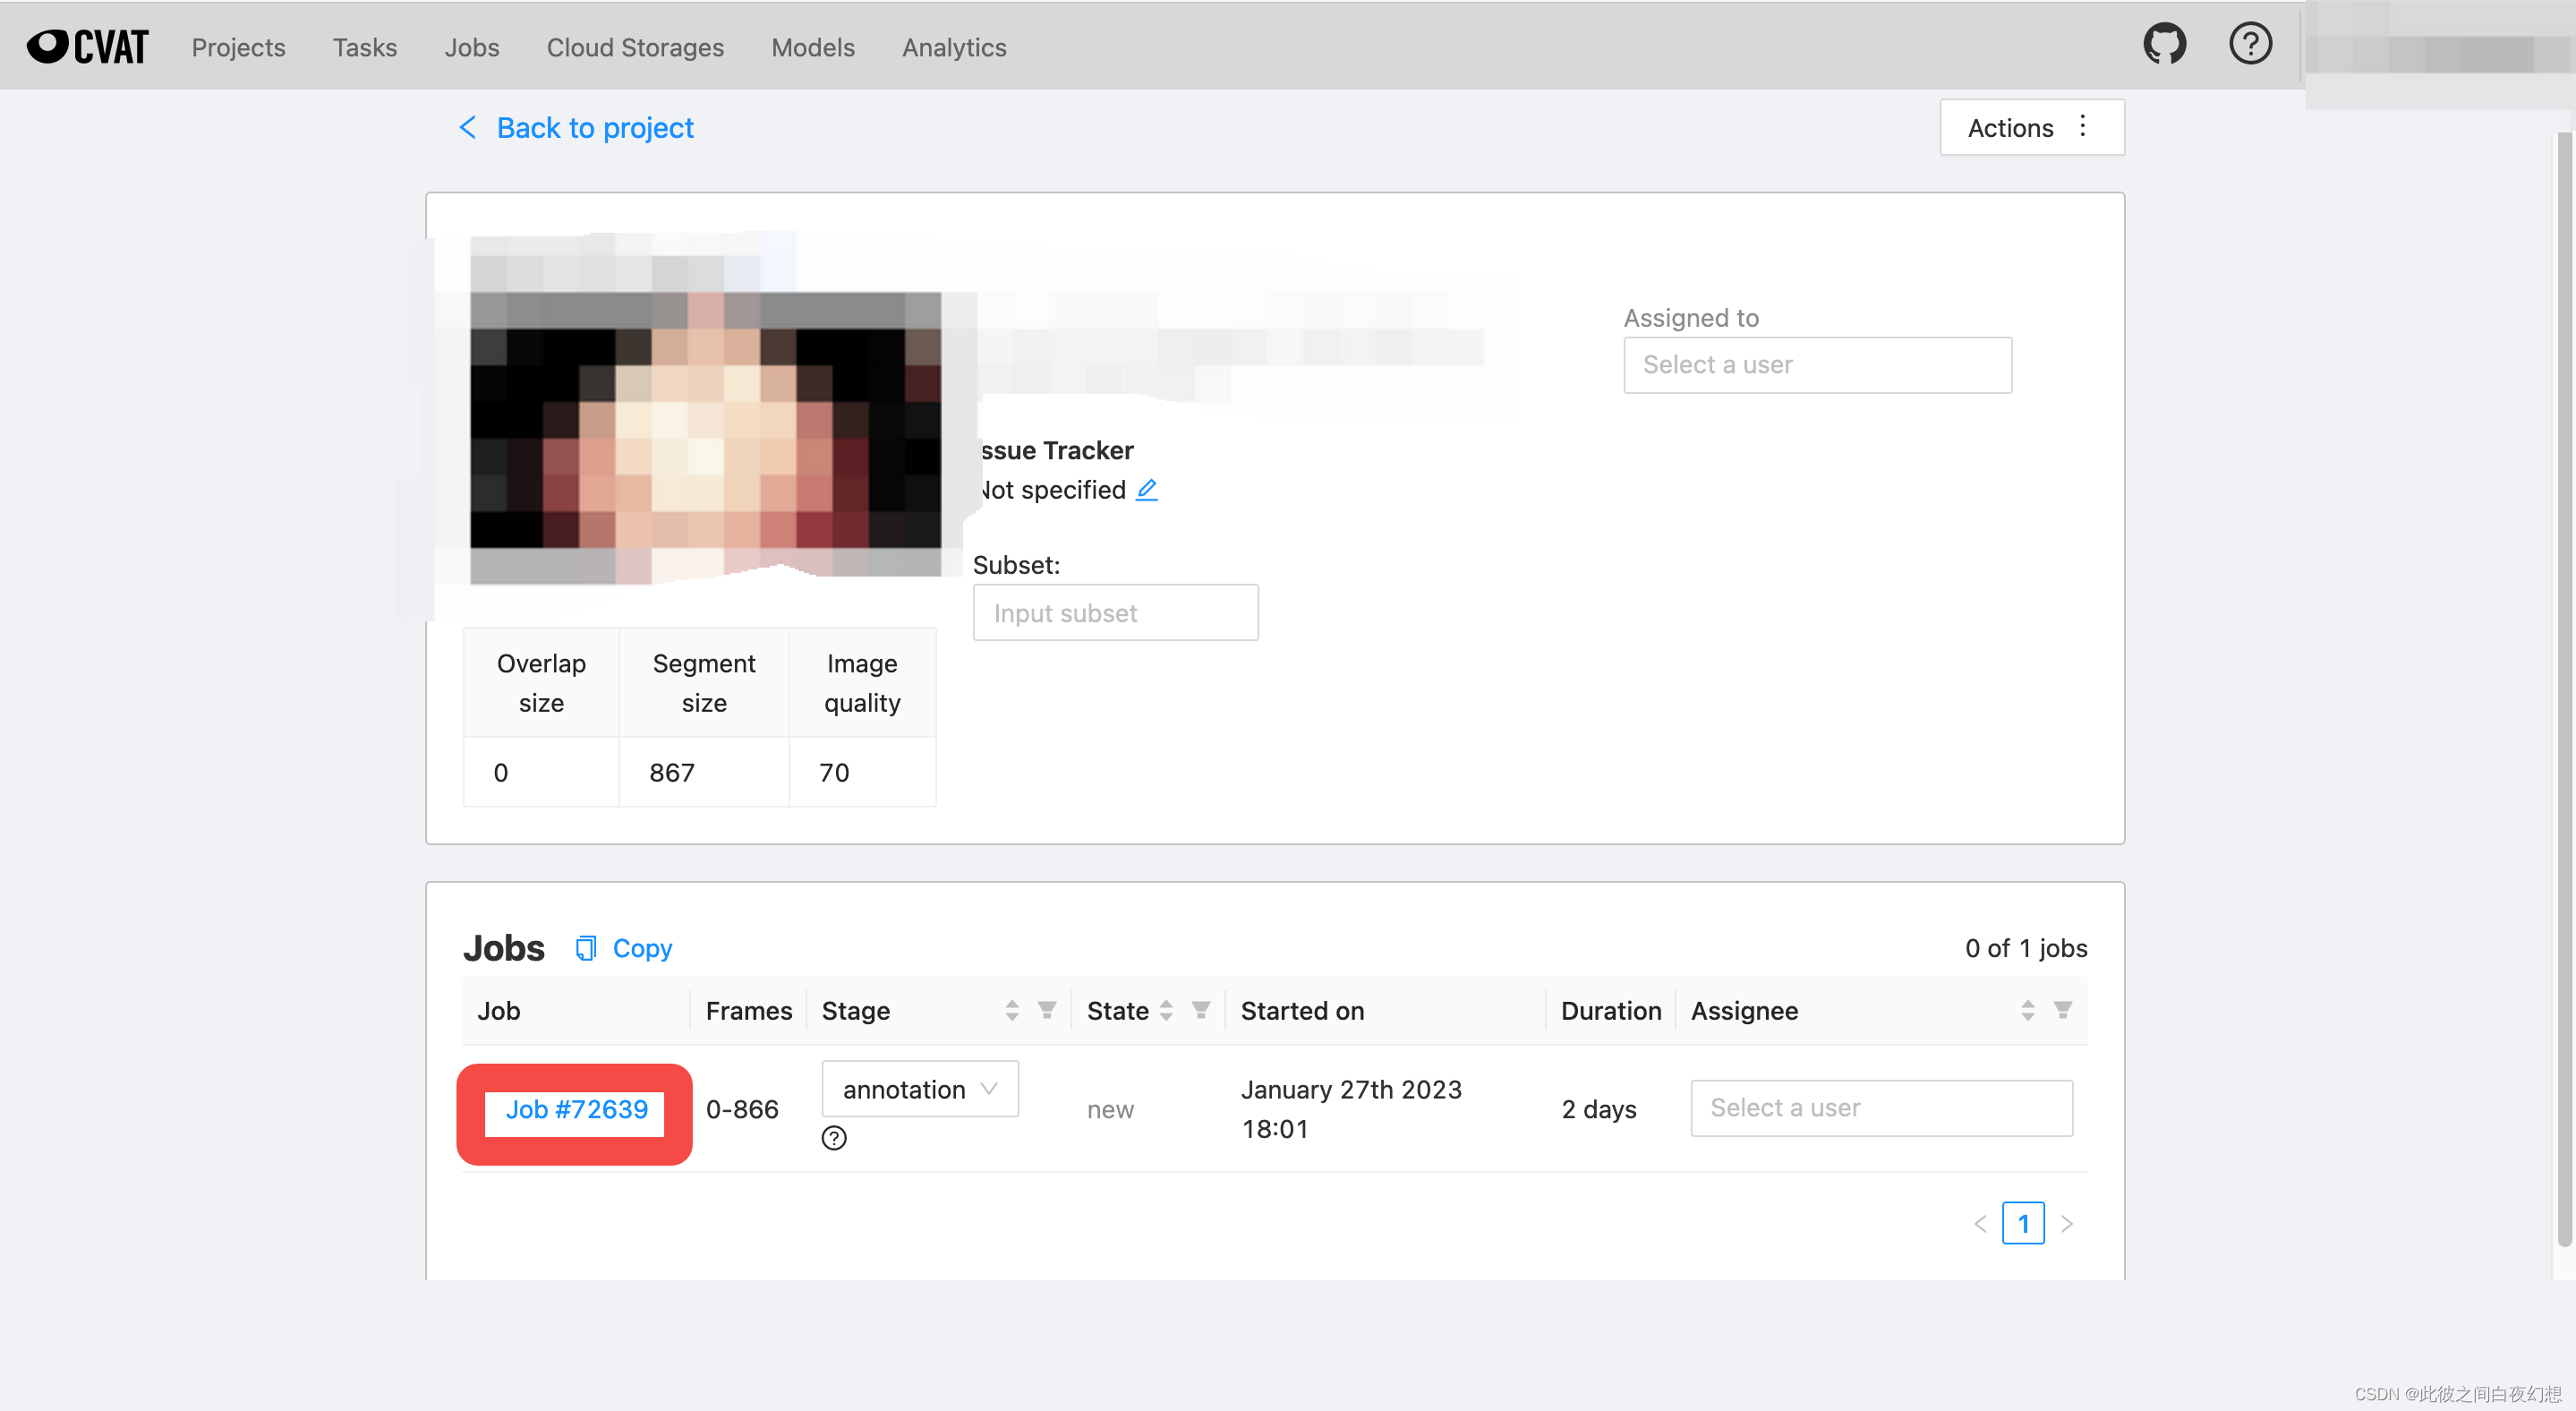Screen dimensions: 2576x1411
Task: Expand the annotation stage dropdown
Action: (x=919, y=1089)
